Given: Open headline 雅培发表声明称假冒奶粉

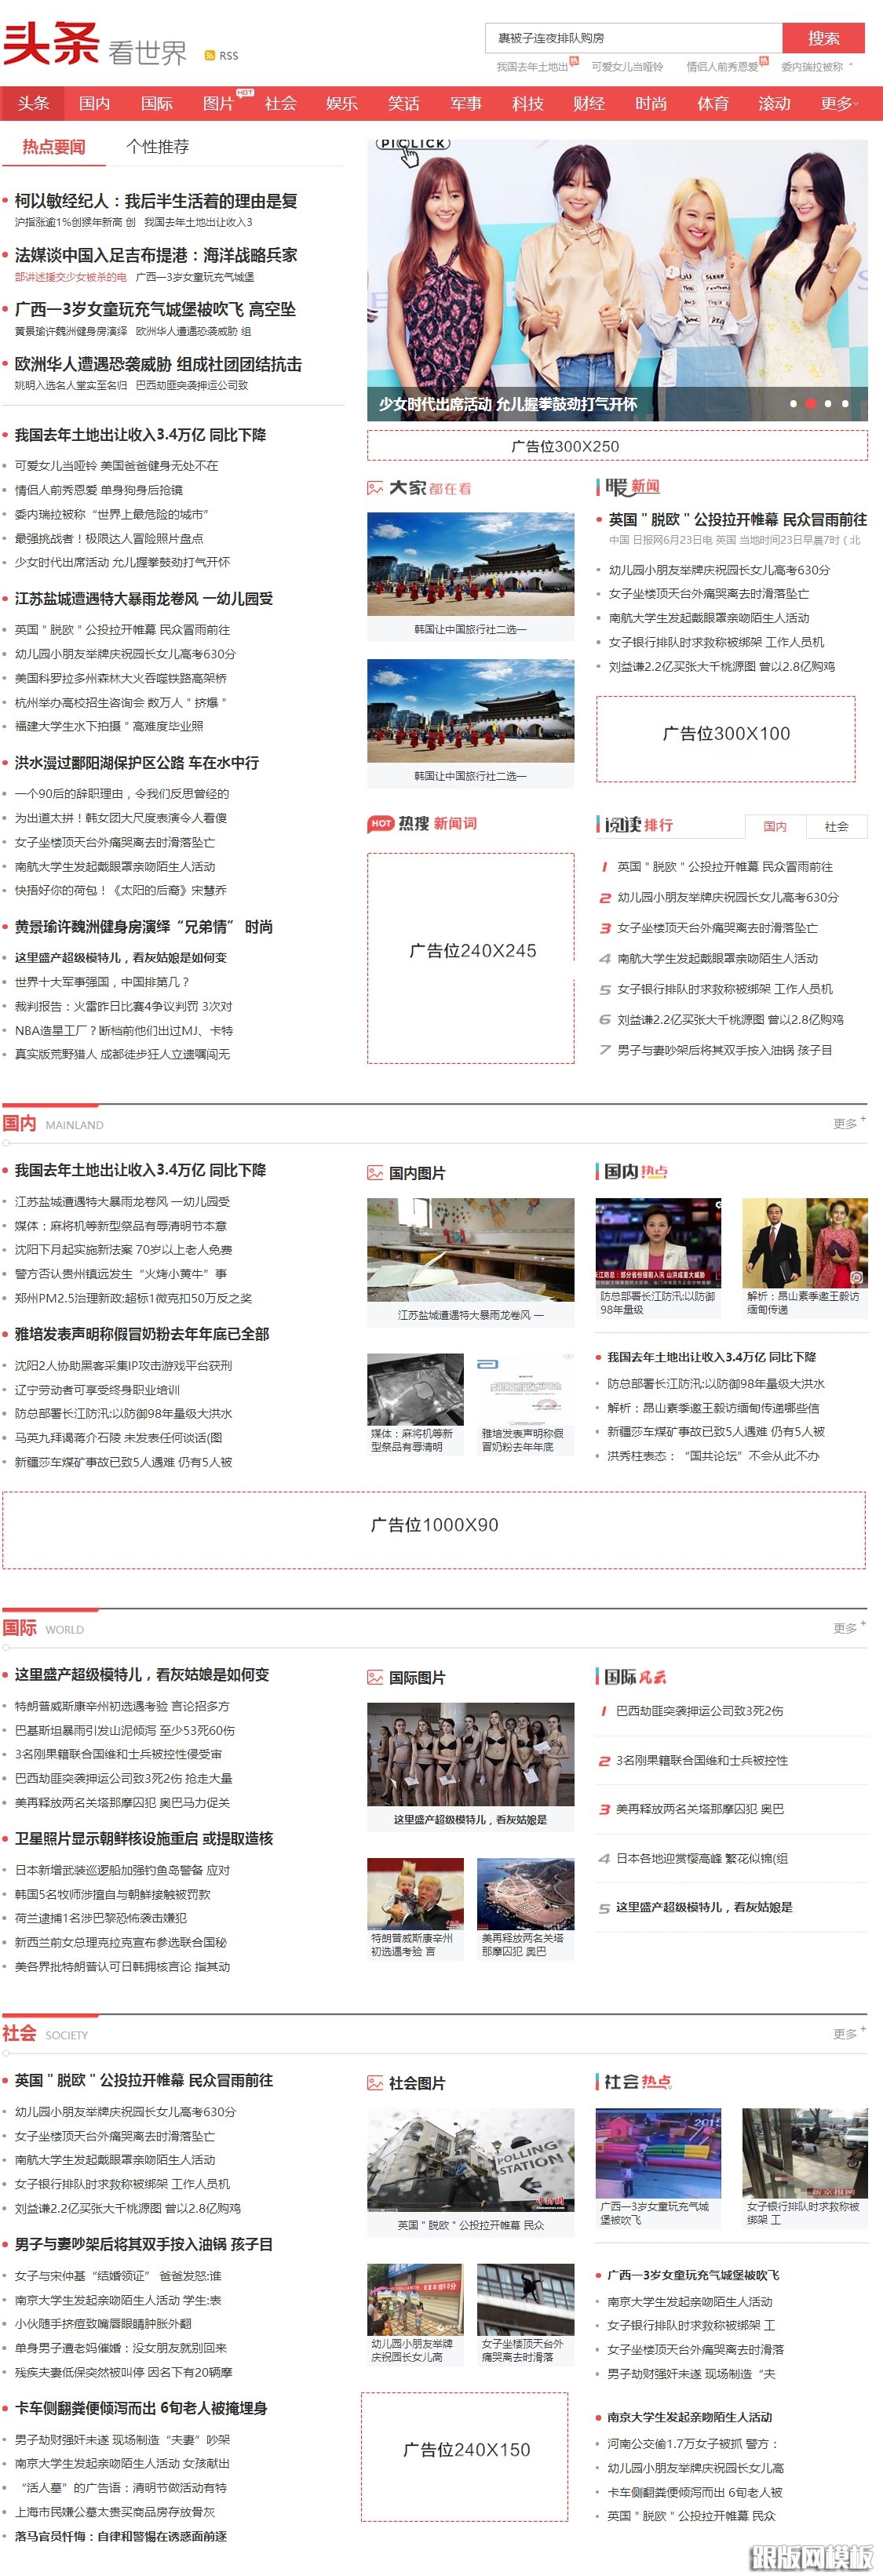Looking at the screenshot, I should pos(141,1333).
